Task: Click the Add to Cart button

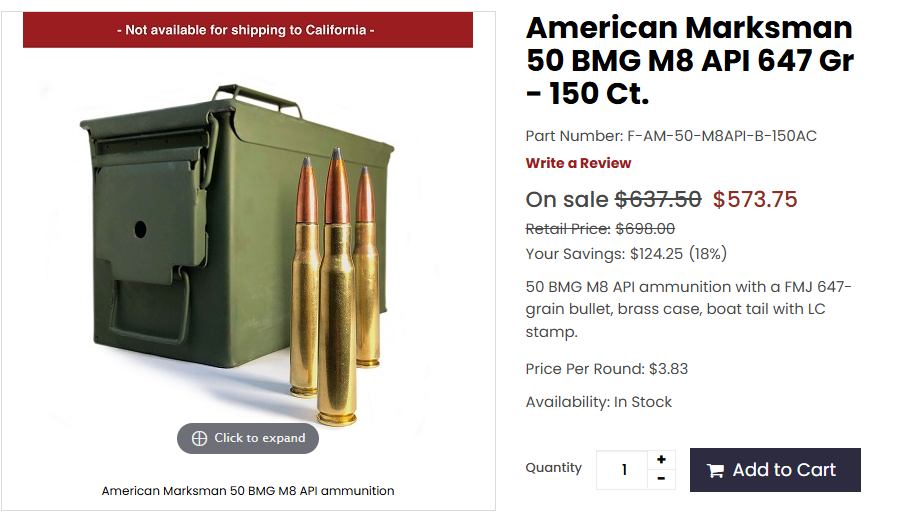Action: click(x=775, y=470)
